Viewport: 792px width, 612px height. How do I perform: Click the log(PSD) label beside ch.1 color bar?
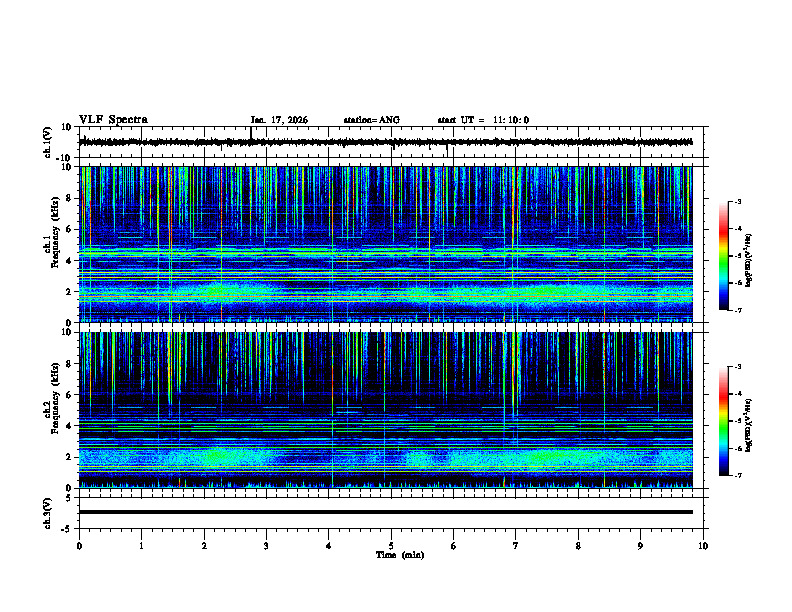(x=749, y=260)
